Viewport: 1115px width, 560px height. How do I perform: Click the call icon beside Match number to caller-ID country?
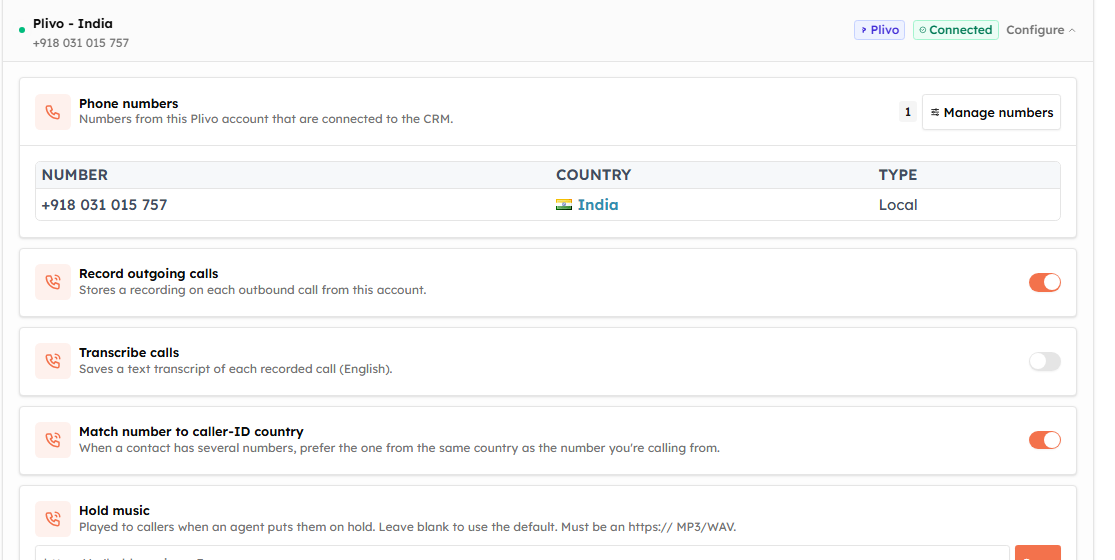[53, 440]
